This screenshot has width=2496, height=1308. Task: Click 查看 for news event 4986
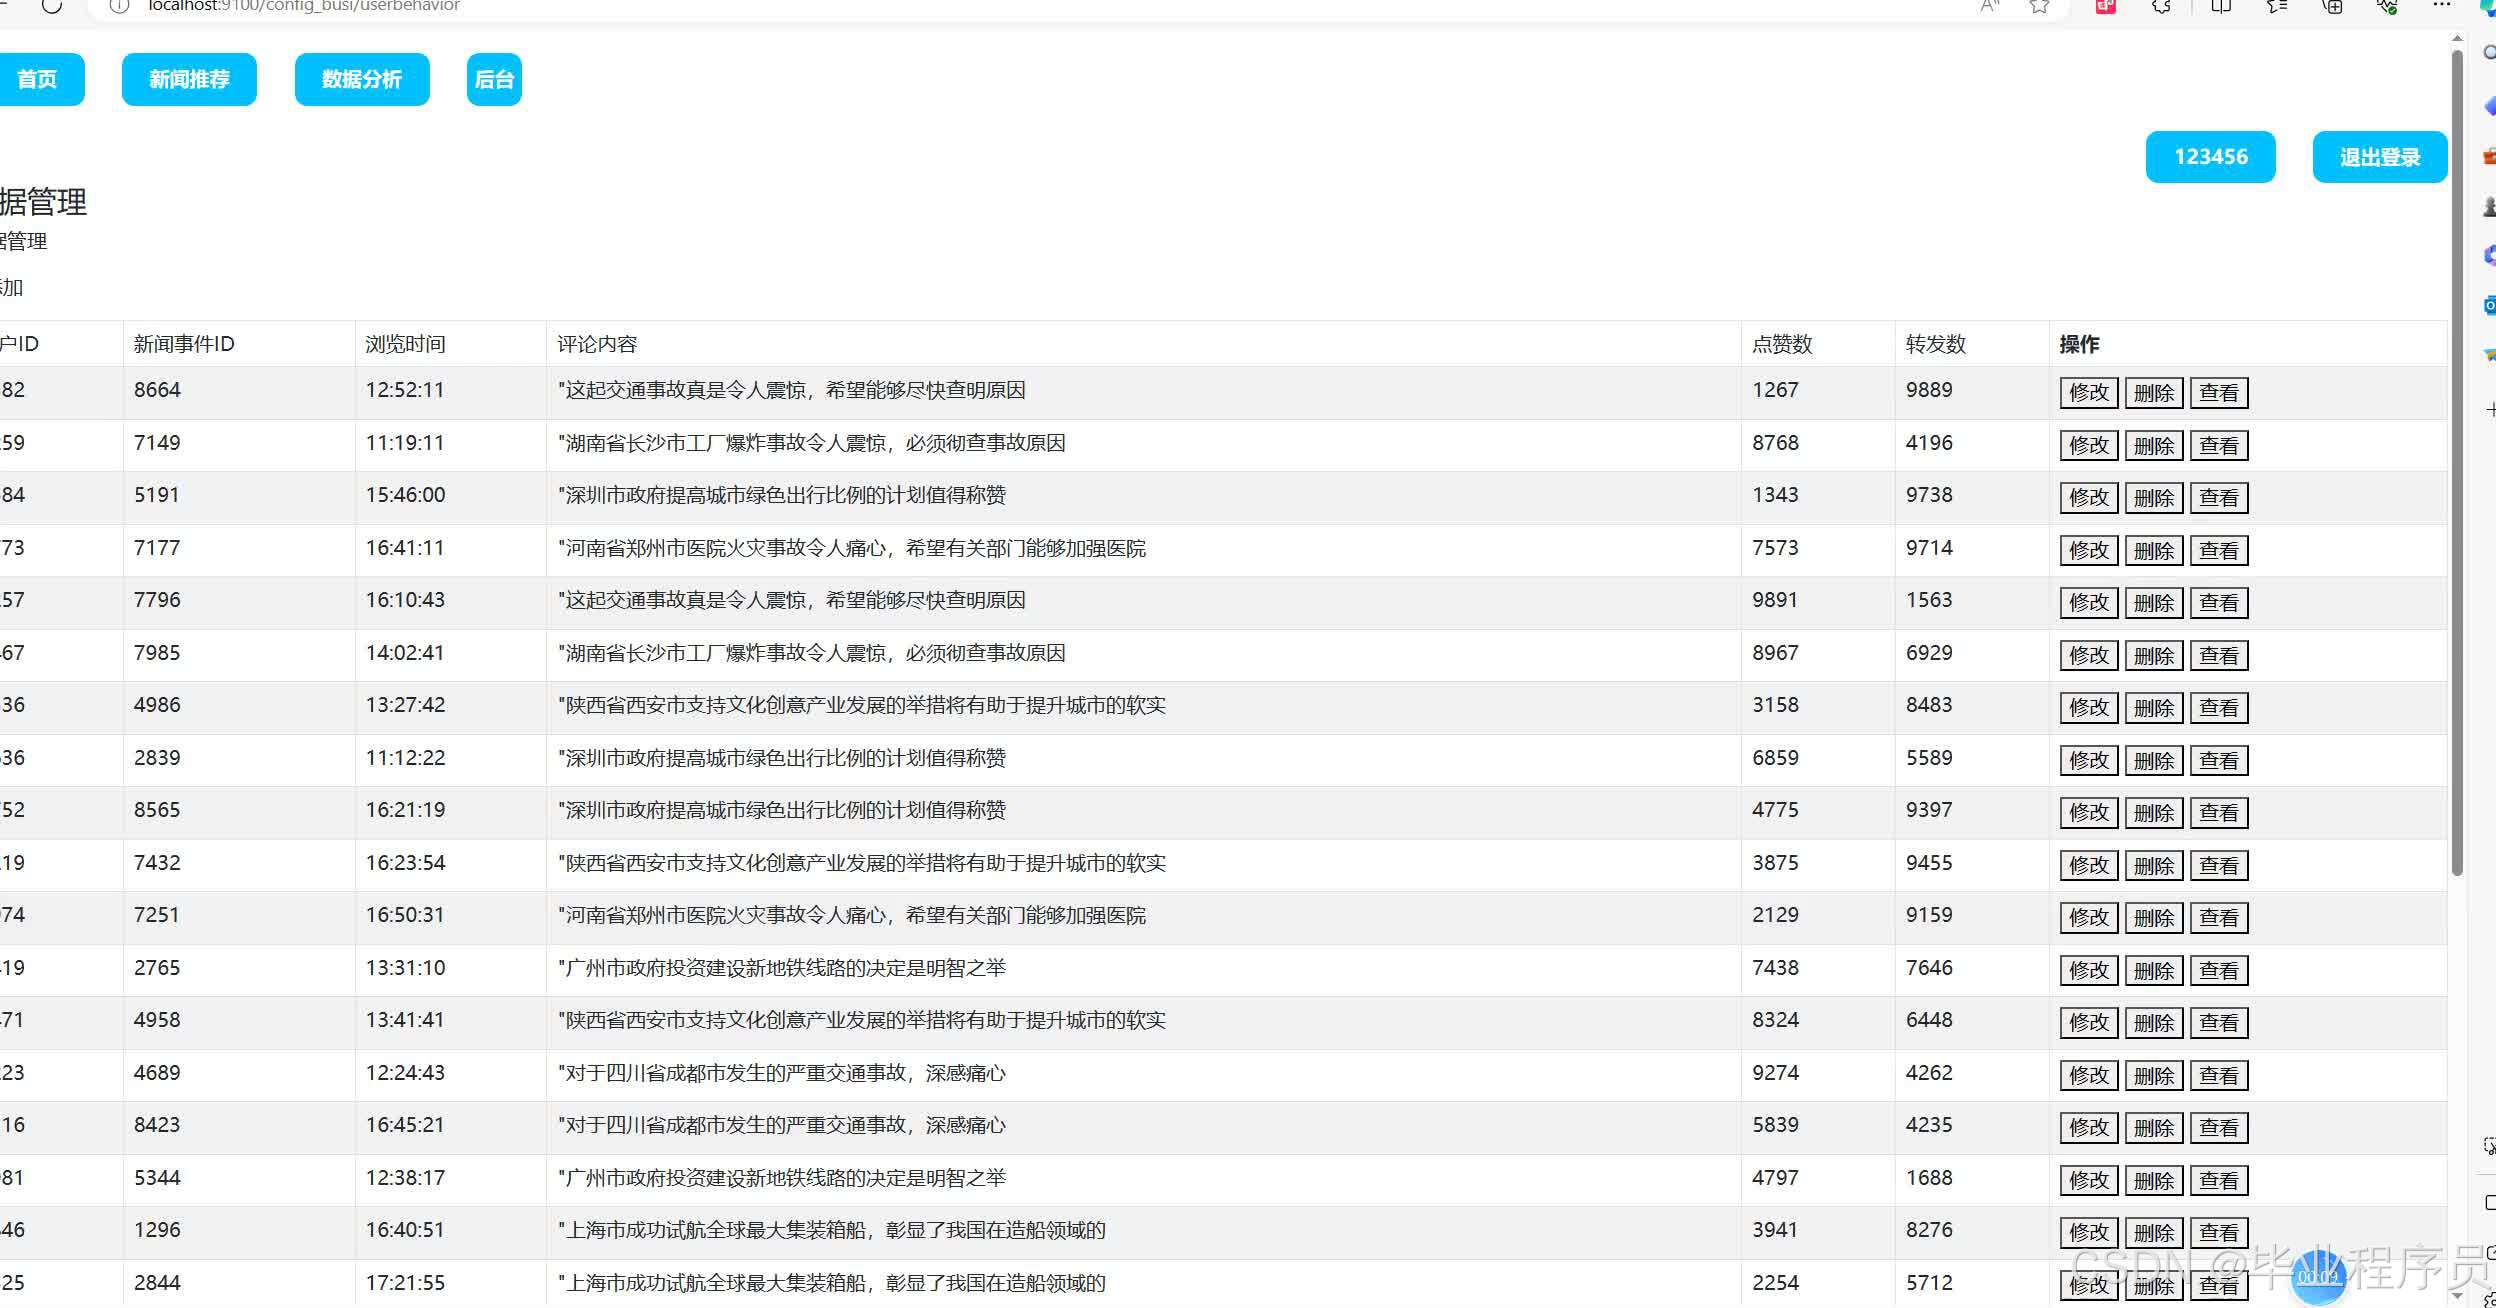click(2218, 708)
